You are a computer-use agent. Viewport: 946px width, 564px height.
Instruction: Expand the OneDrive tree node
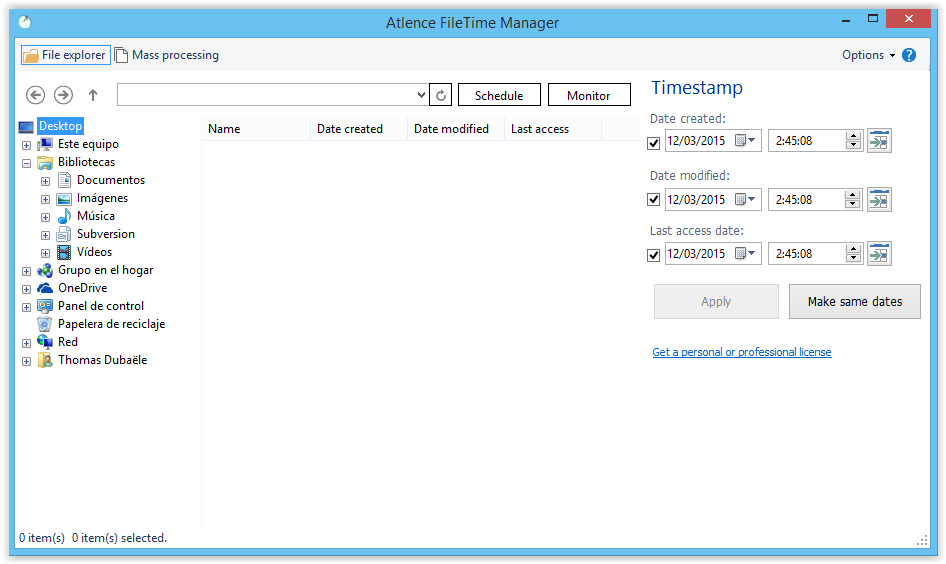click(27, 290)
